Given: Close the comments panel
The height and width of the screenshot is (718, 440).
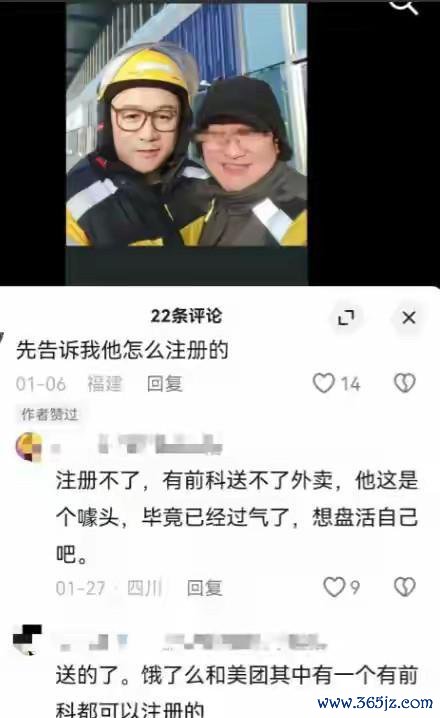Looking at the screenshot, I should [409, 317].
